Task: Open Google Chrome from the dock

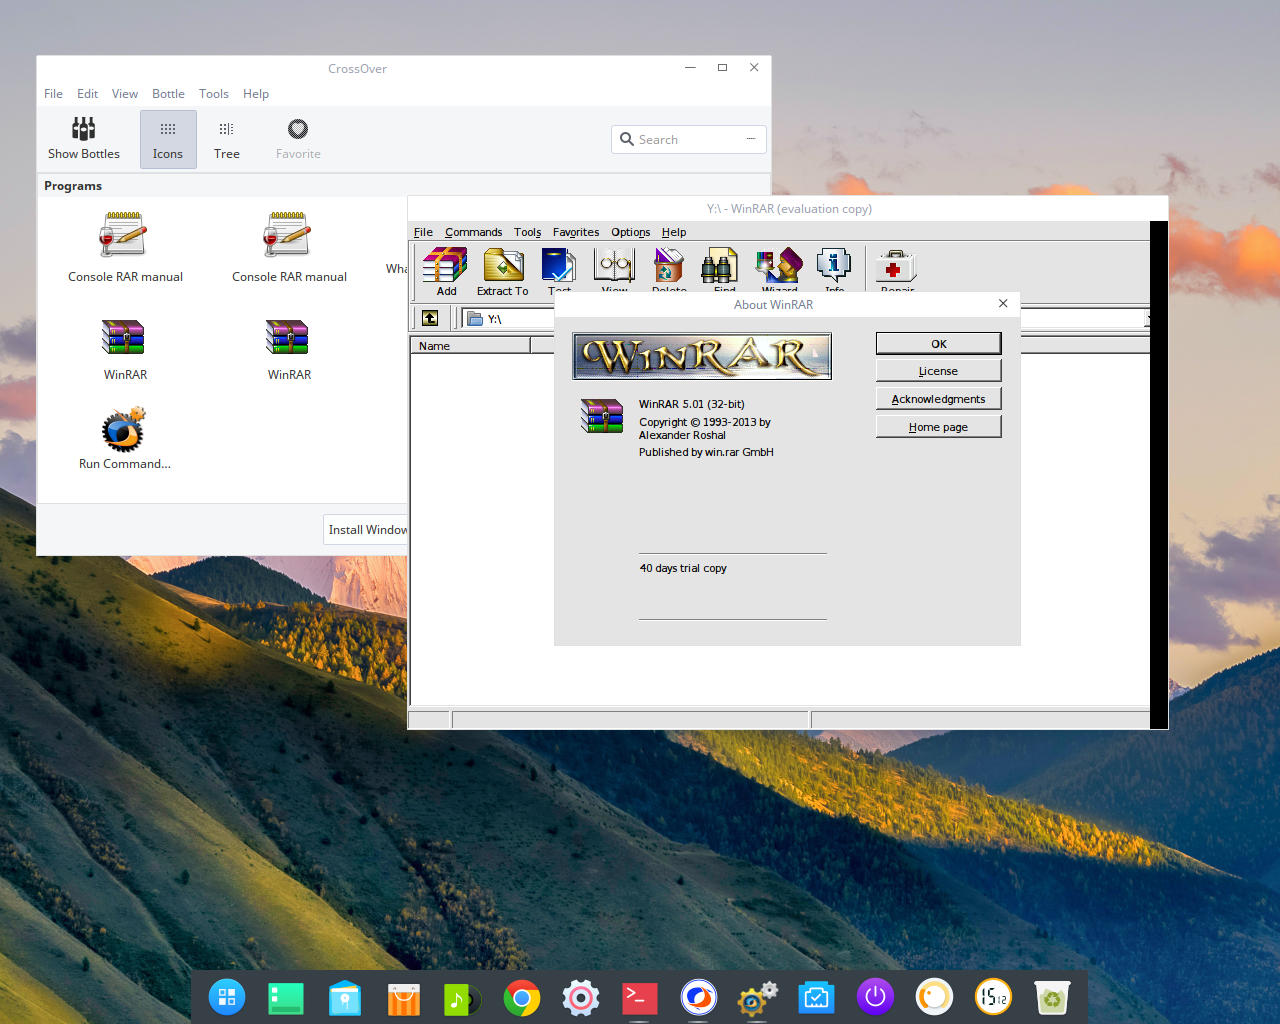Action: point(521,997)
